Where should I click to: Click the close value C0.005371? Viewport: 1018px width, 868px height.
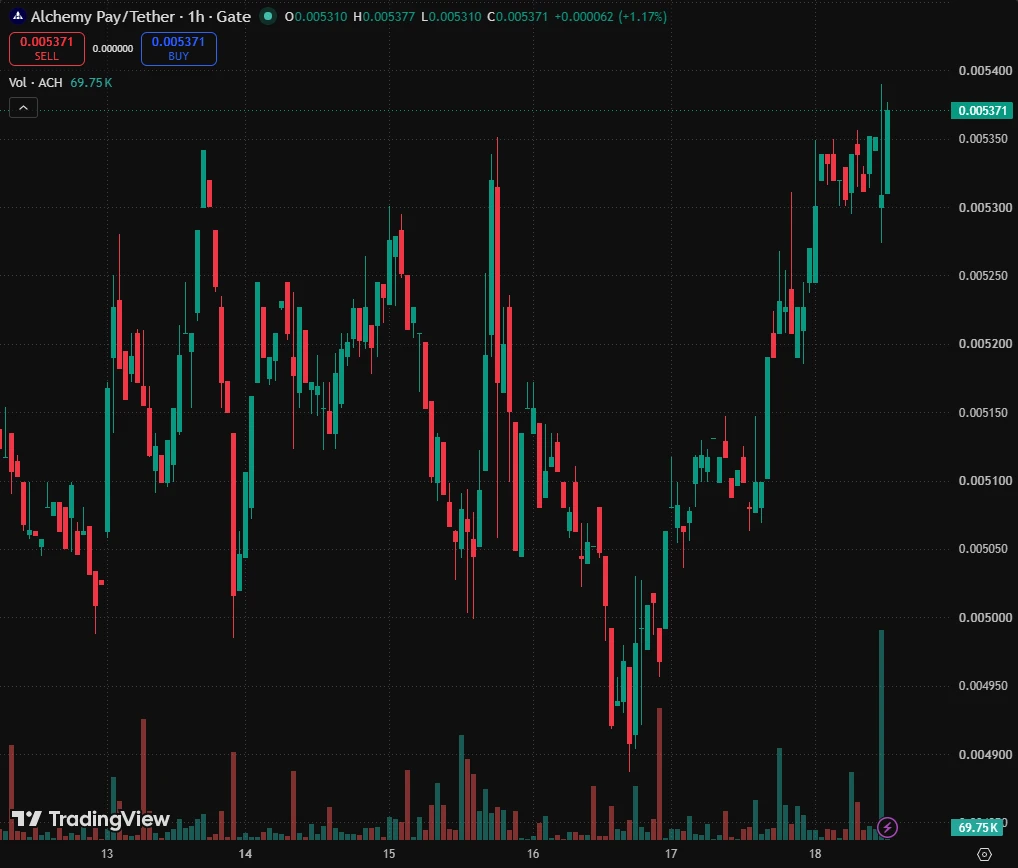coord(517,16)
